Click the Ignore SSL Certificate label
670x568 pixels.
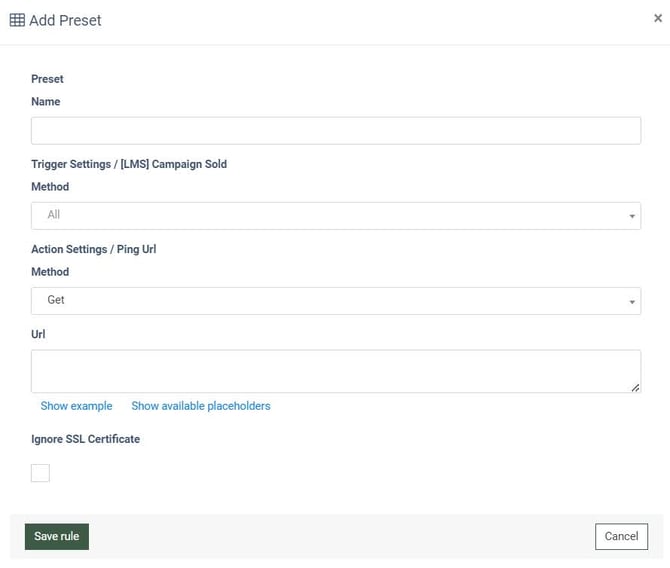click(x=86, y=439)
